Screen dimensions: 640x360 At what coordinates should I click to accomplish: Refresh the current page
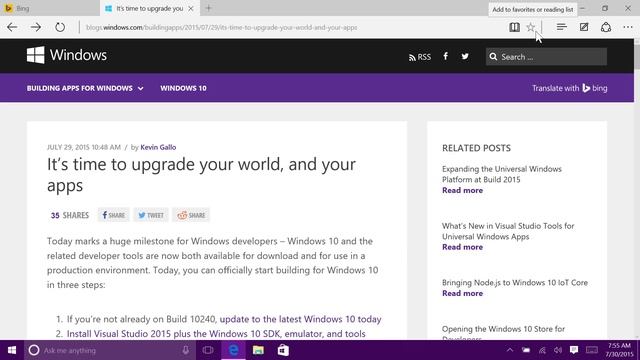tap(60, 27)
